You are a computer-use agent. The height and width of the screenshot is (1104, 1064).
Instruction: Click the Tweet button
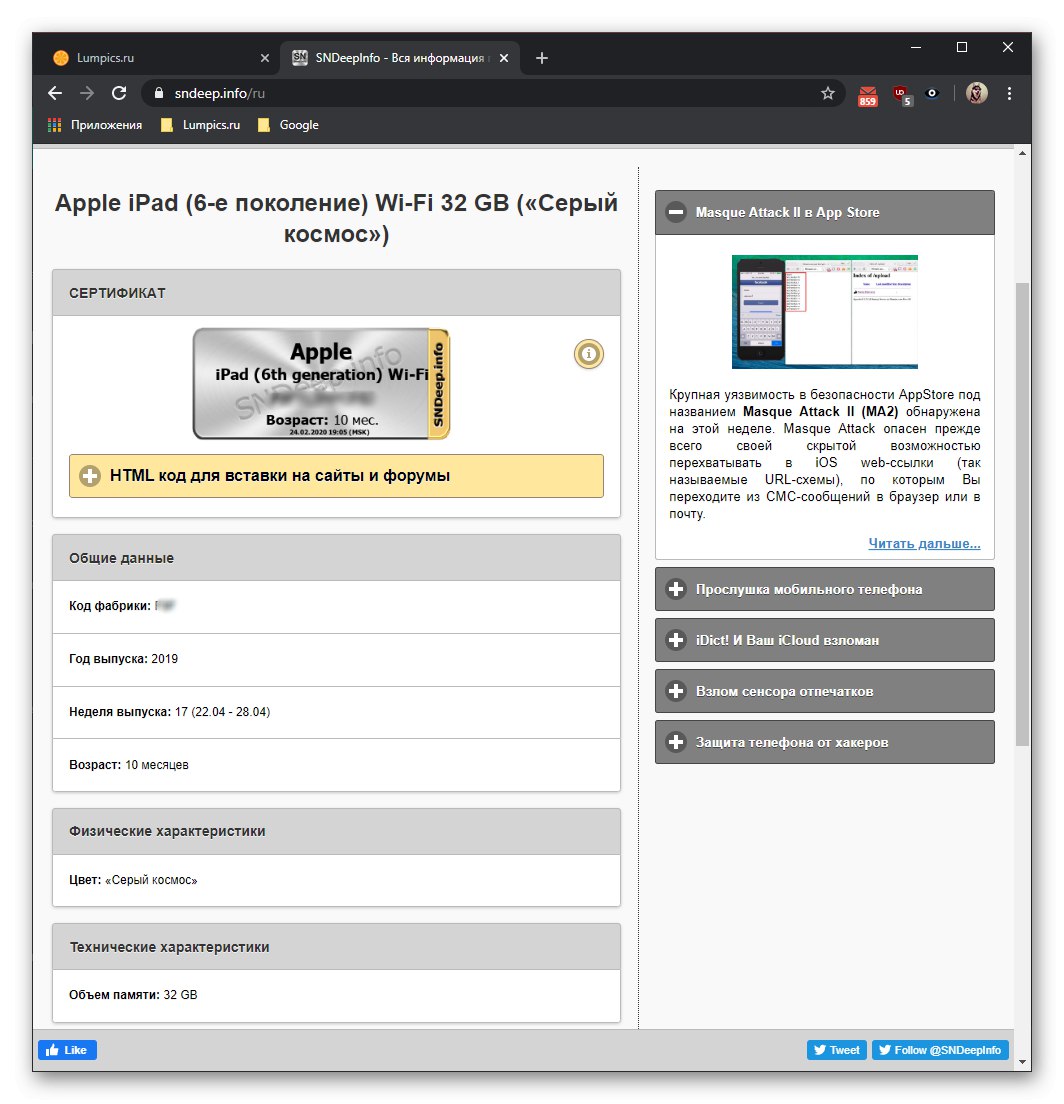pos(837,1050)
